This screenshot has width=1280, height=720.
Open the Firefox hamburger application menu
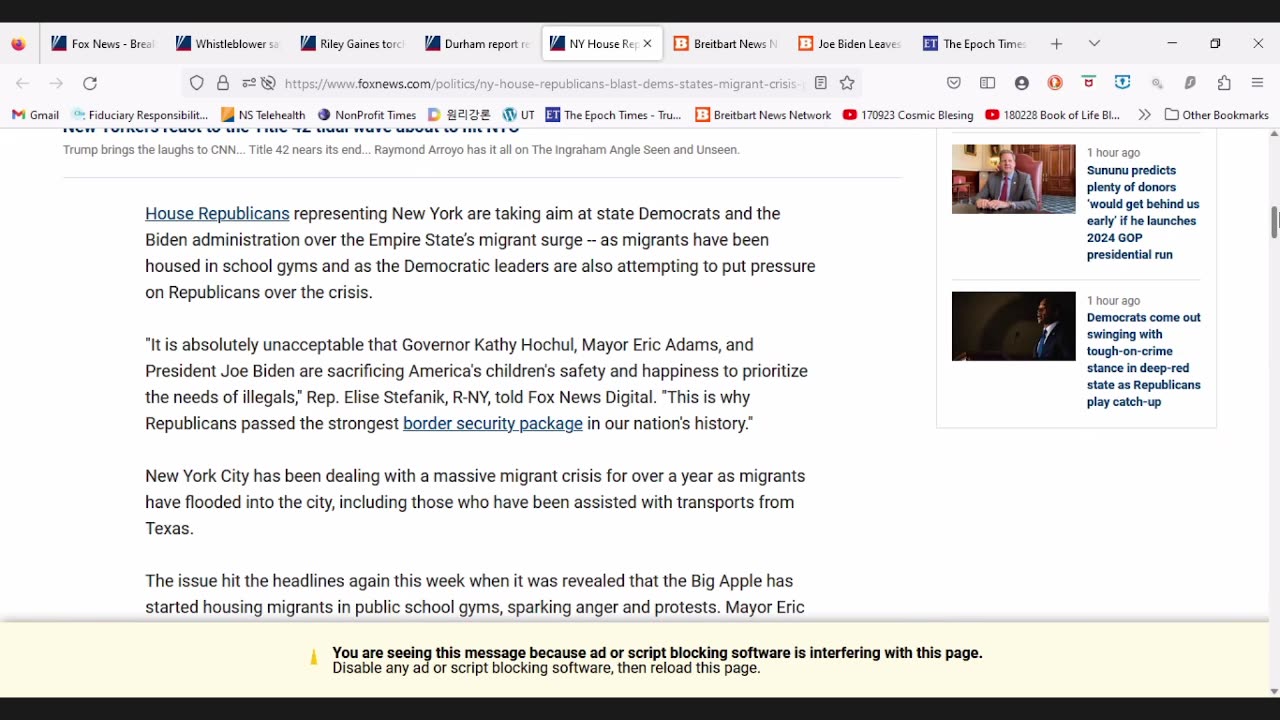click(1258, 84)
